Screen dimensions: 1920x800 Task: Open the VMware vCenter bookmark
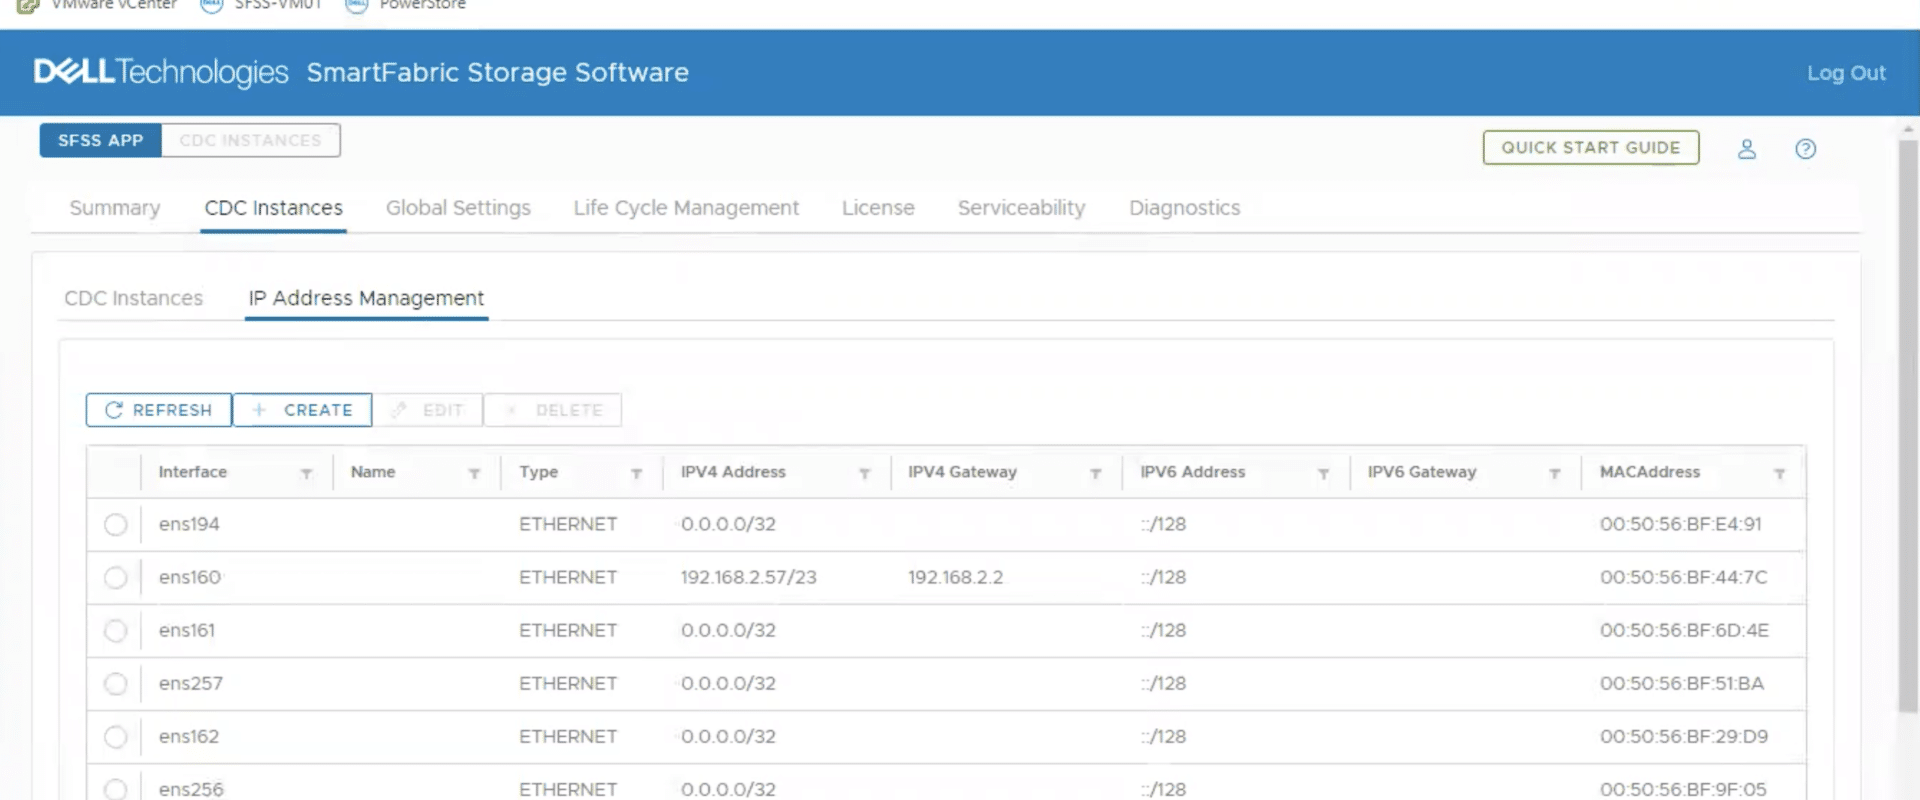tap(98, 5)
